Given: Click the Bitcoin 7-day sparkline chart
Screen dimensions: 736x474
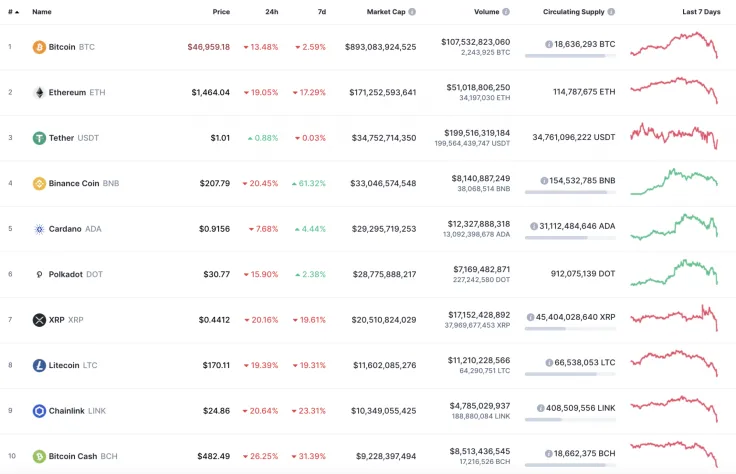Looking at the screenshot, I should point(674,45).
